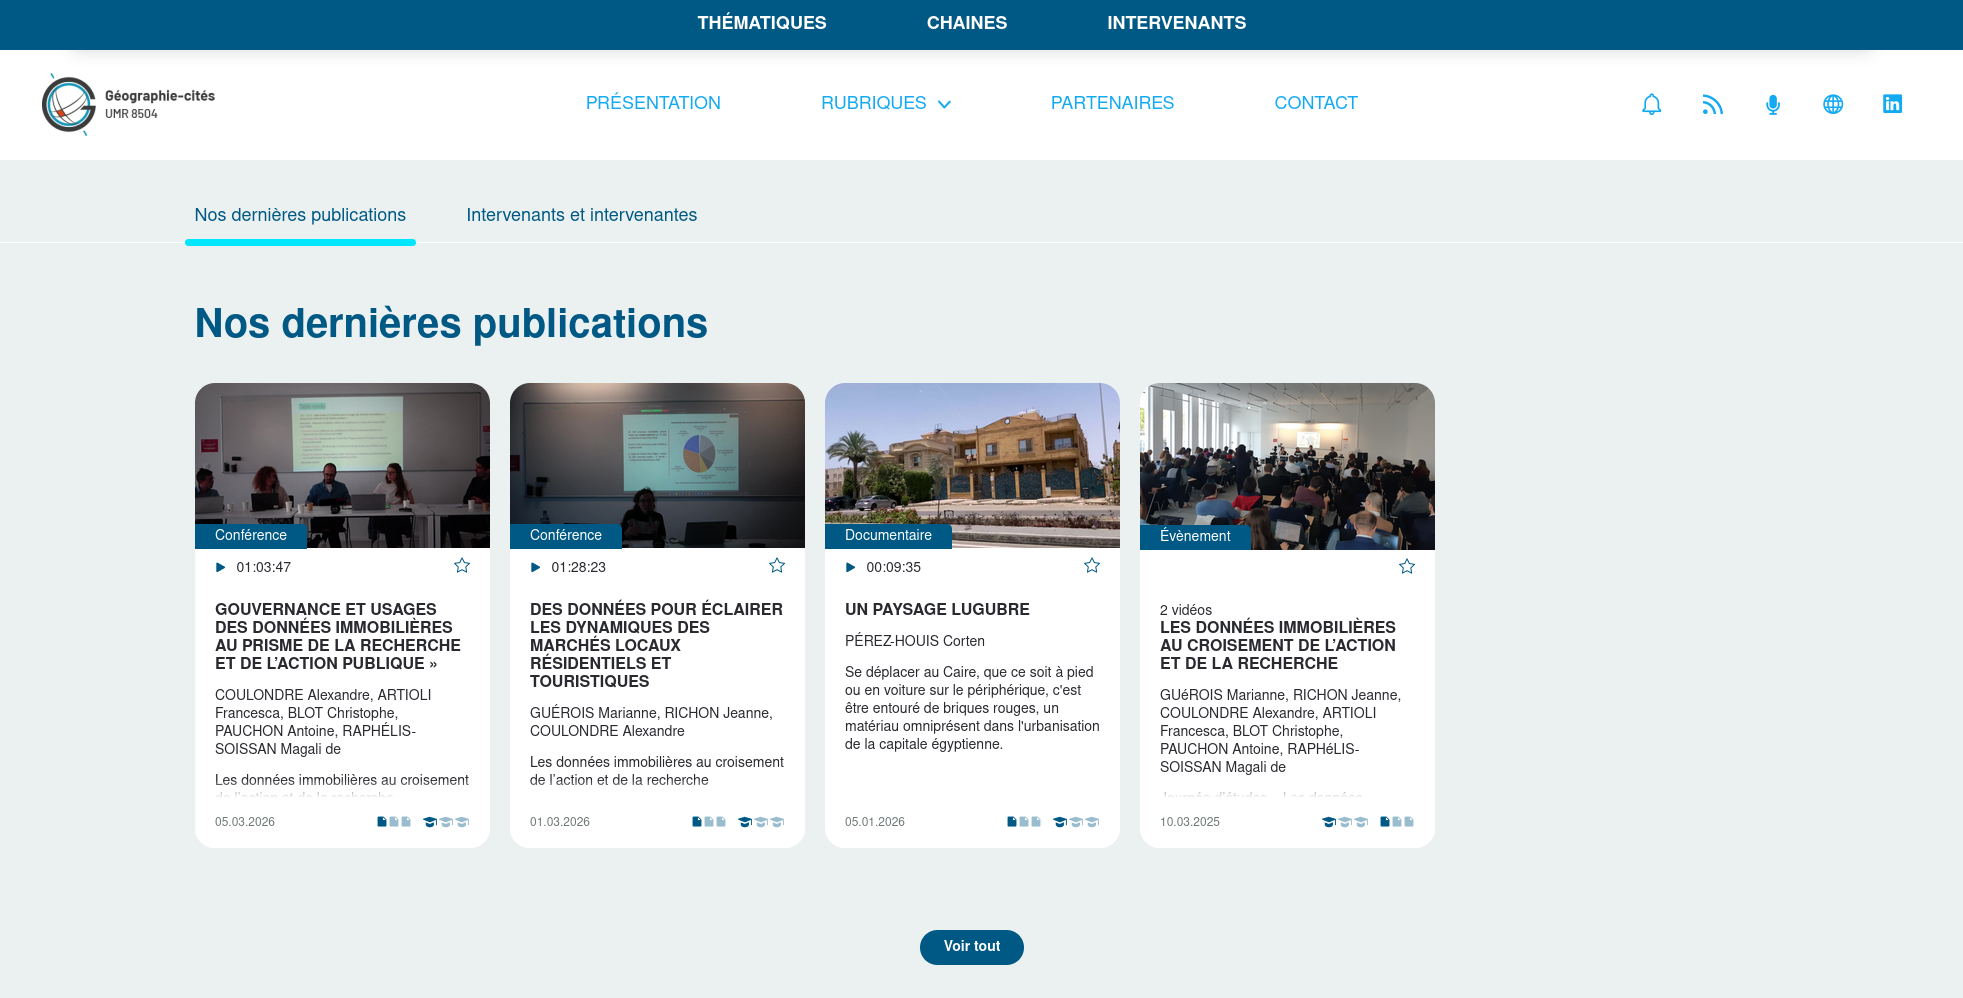Open the LinkedIn icon in header

(1892, 104)
